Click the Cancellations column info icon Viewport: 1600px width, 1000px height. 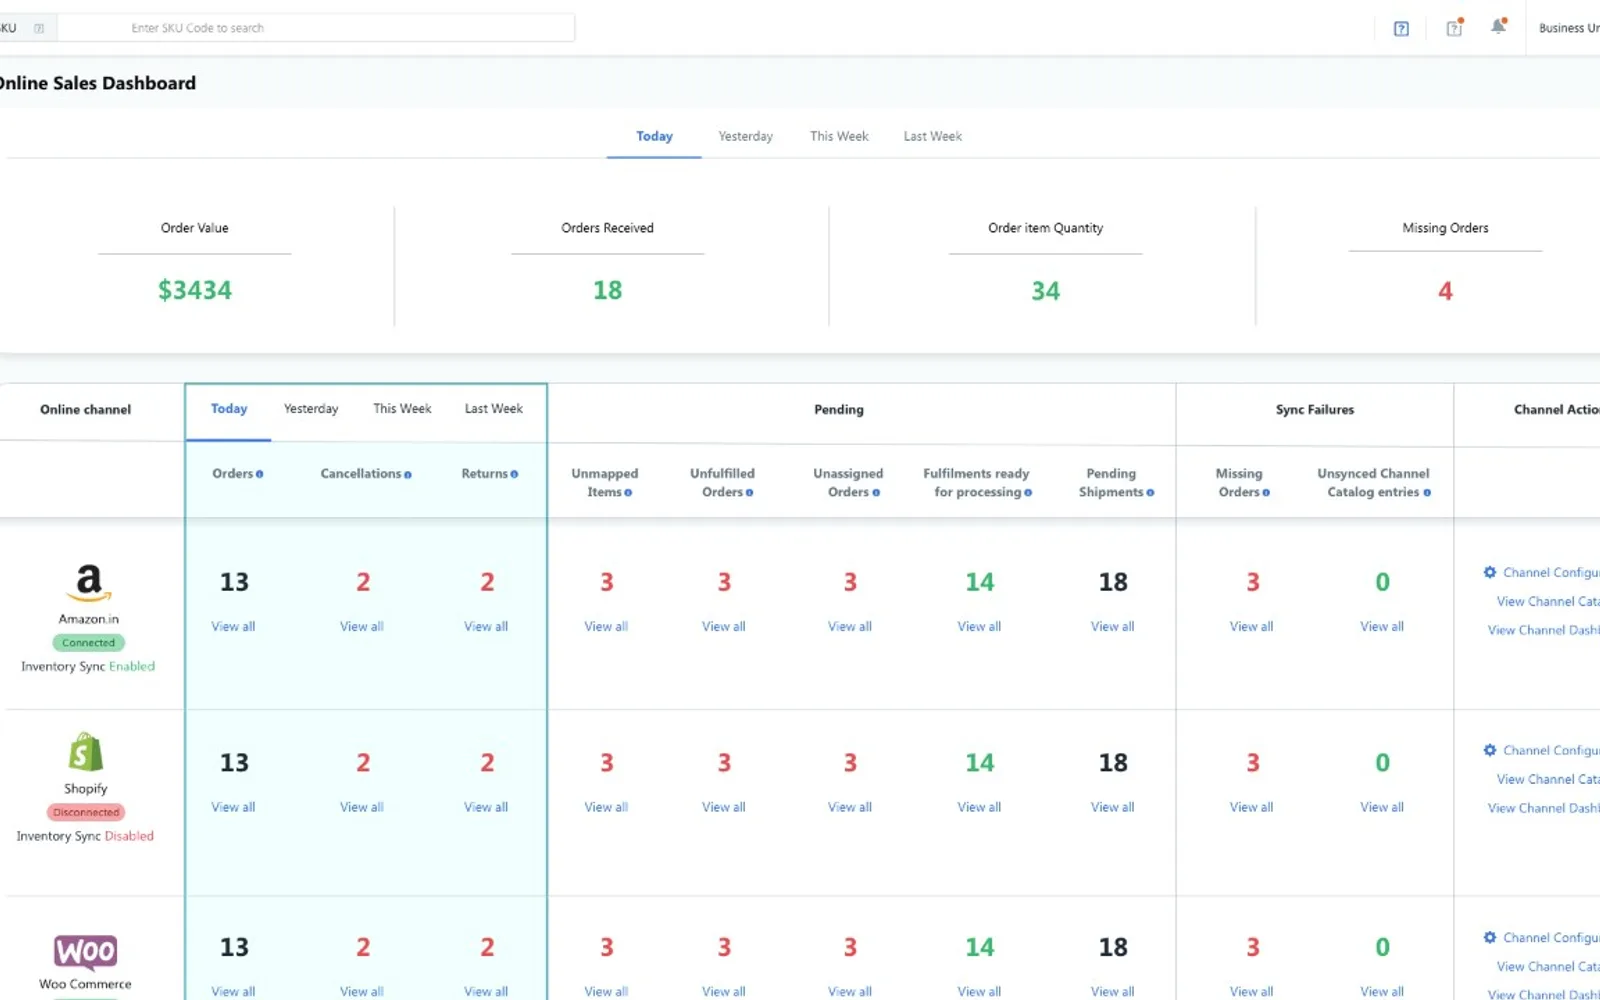tap(408, 474)
